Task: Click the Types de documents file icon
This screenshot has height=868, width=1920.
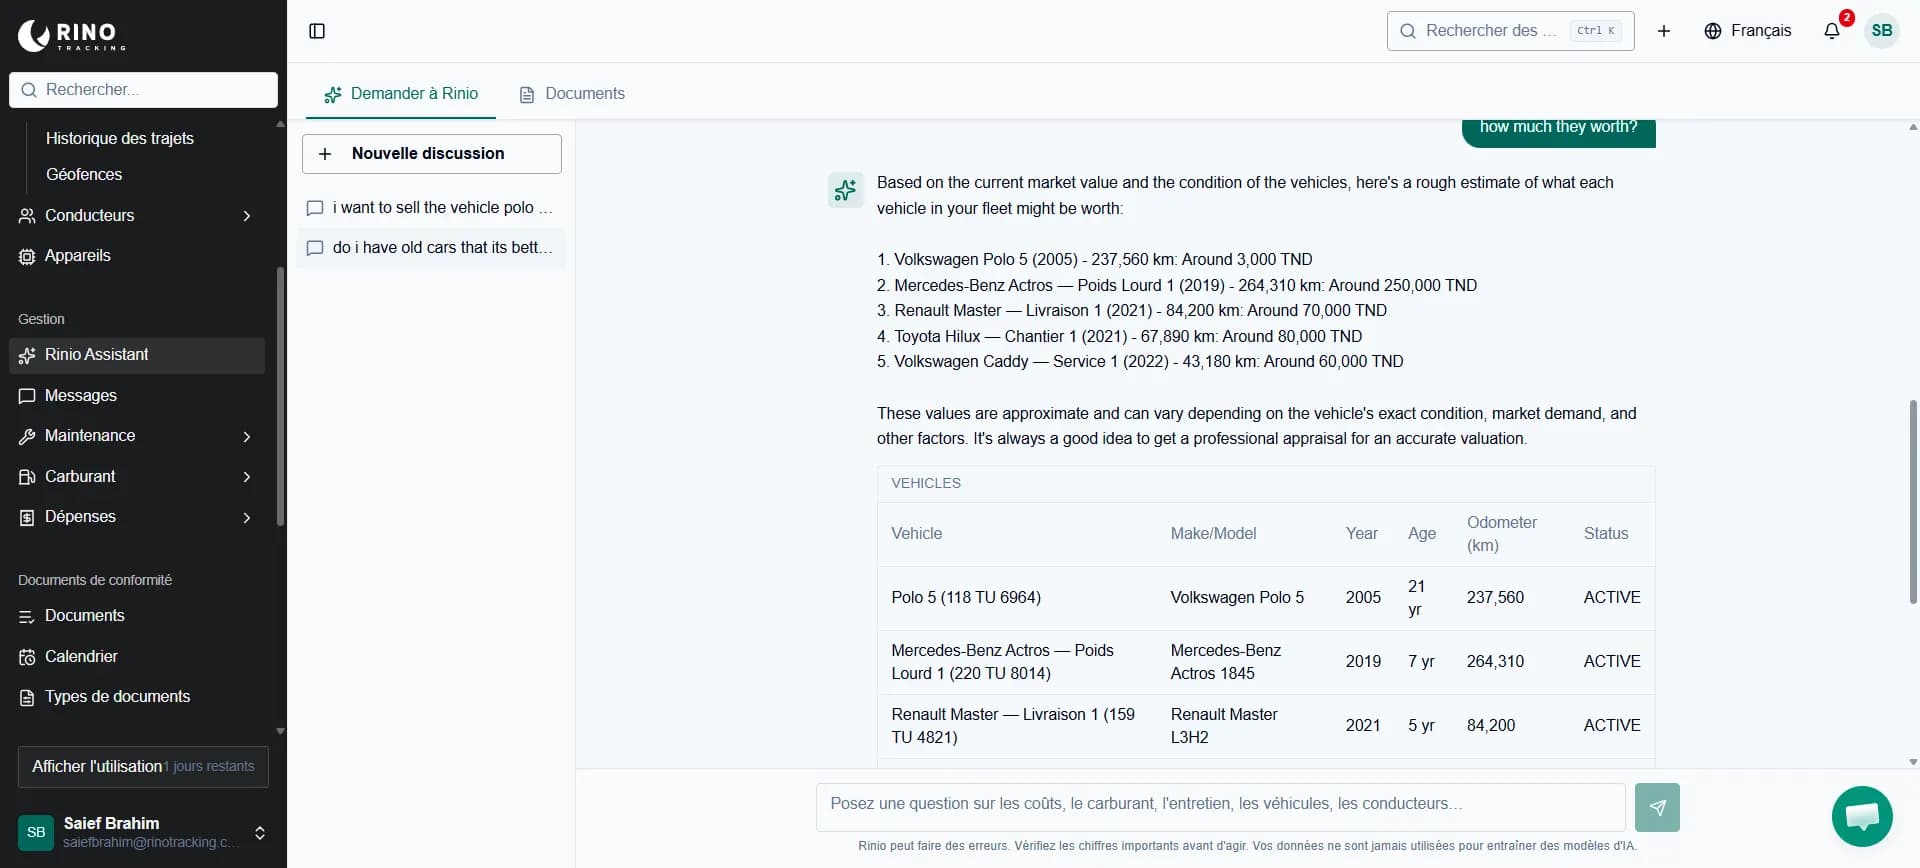Action: [27, 697]
